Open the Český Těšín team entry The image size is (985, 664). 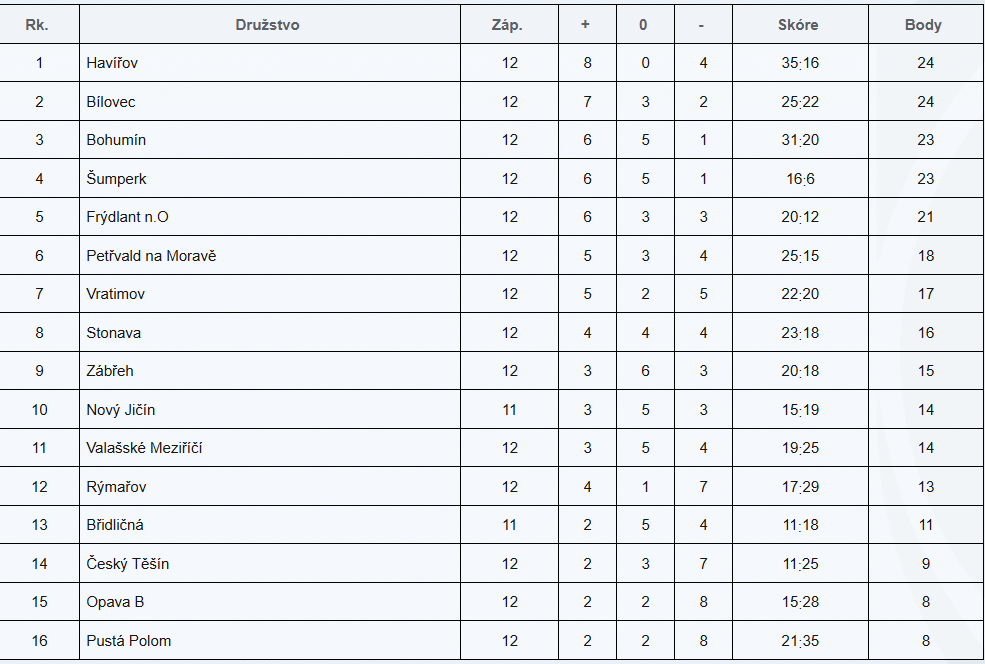(128, 564)
